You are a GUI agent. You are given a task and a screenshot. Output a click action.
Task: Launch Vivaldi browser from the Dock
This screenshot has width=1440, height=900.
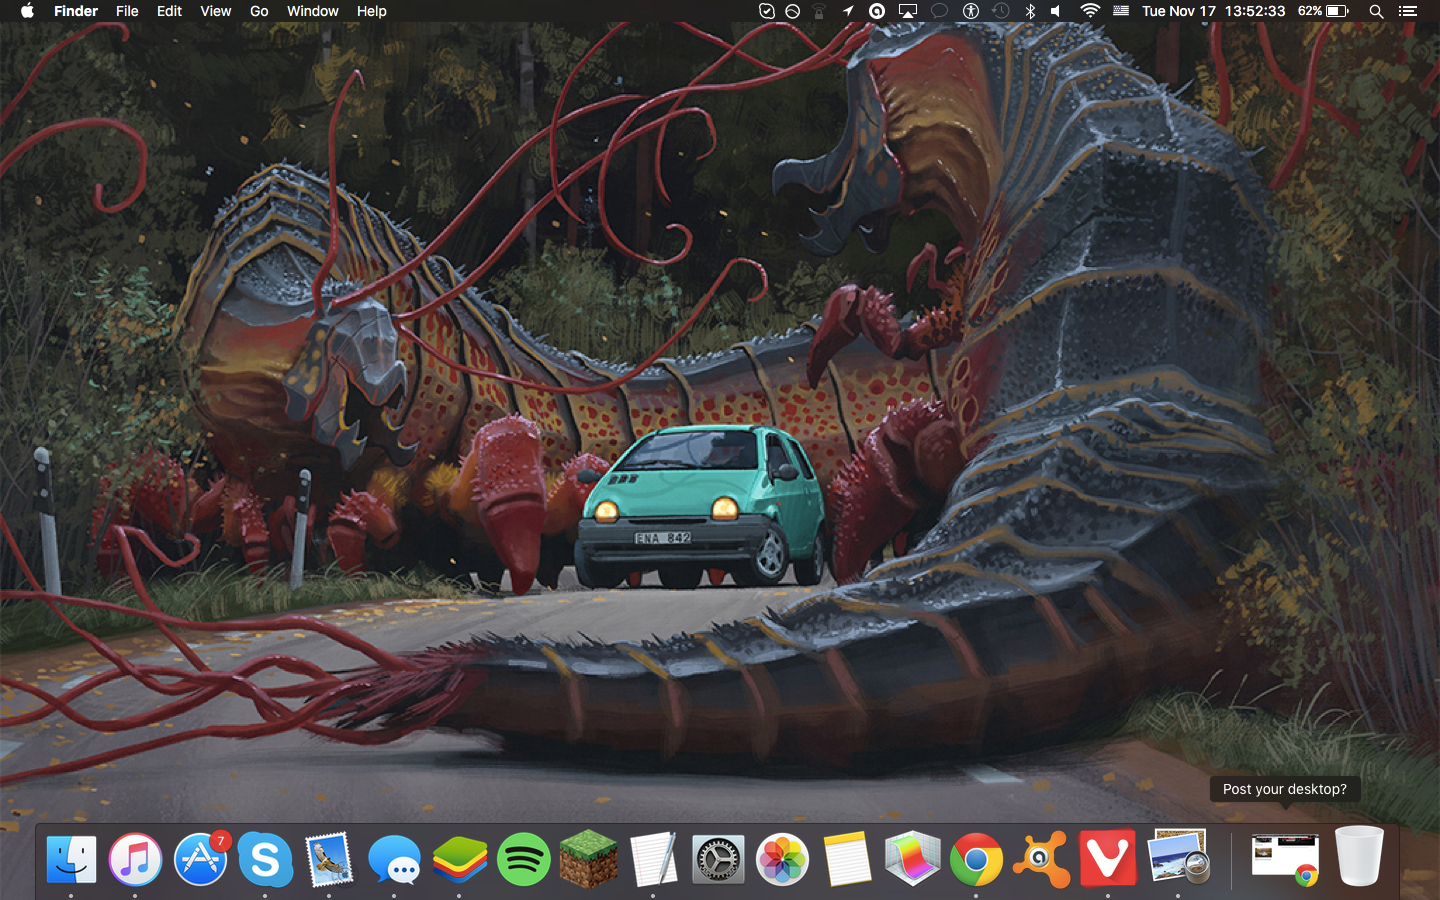tap(1107, 858)
